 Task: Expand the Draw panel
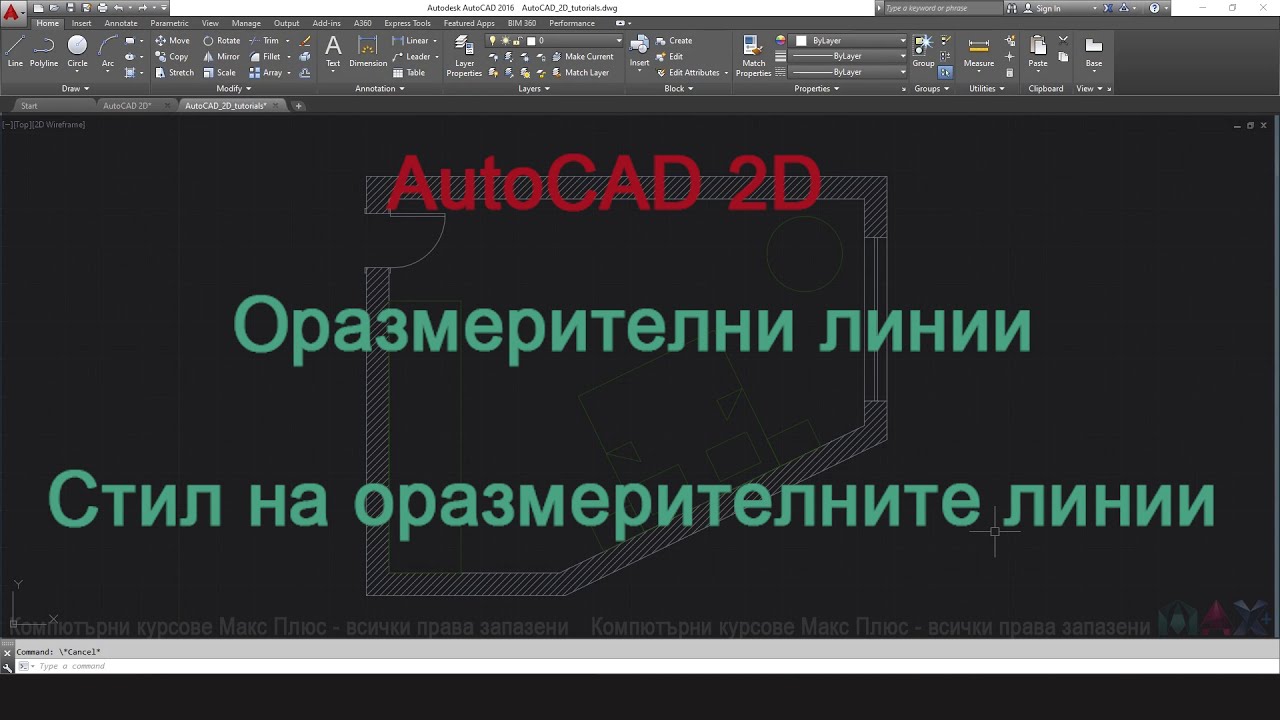click(x=75, y=88)
